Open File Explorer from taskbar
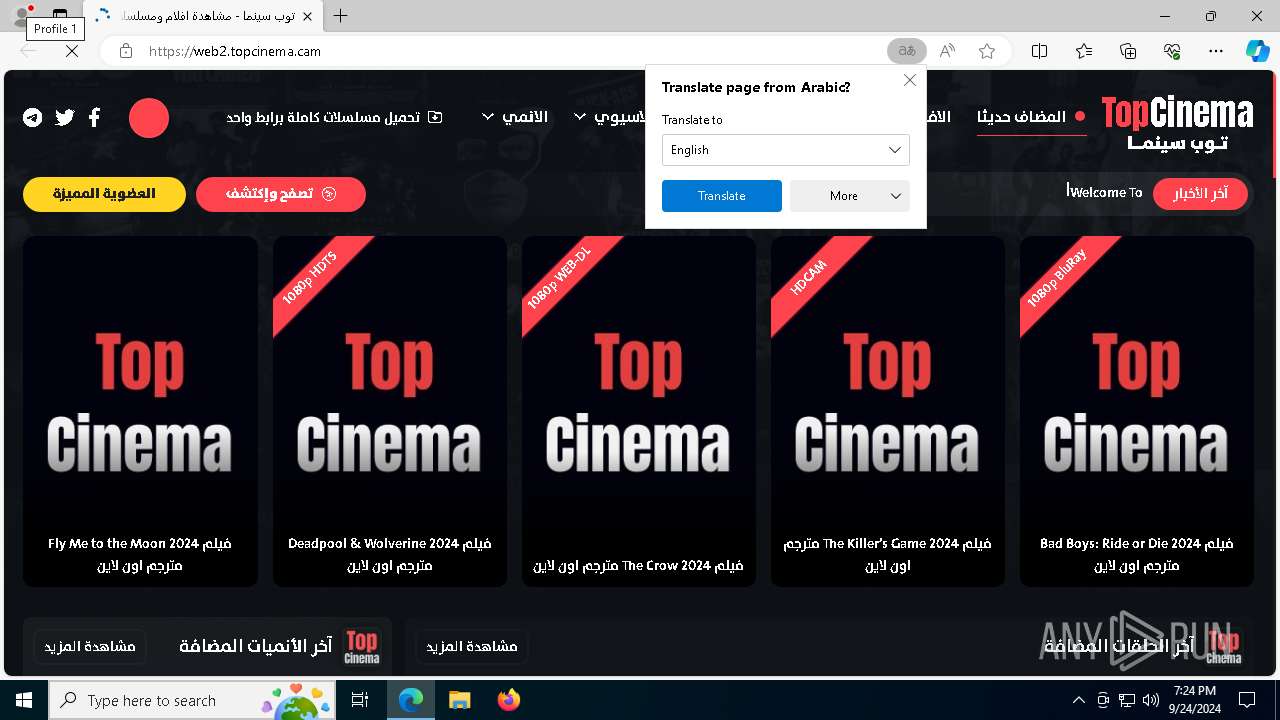The image size is (1280, 720). [459, 700]
